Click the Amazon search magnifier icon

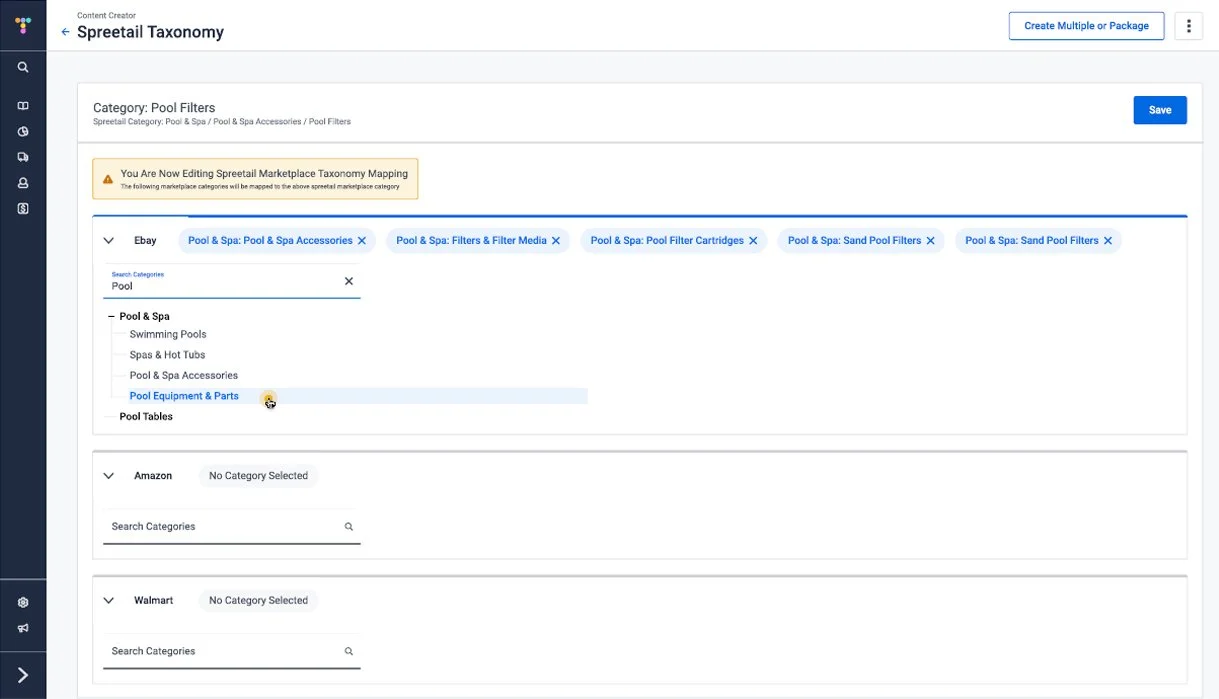coord(349,527)
